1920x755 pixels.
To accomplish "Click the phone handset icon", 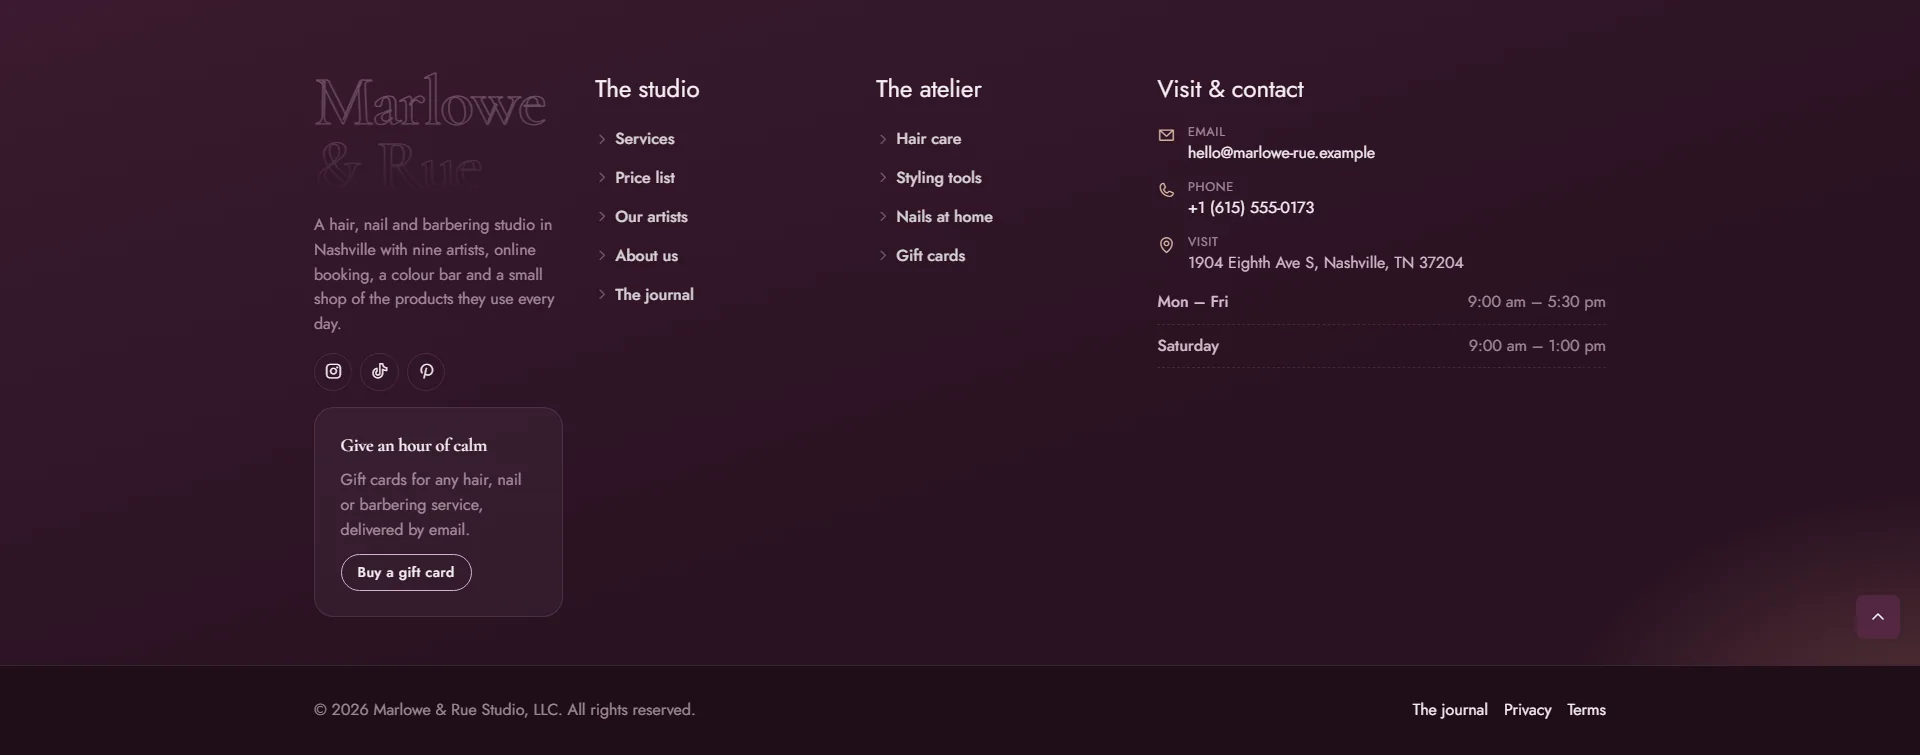I will 1166,190.
